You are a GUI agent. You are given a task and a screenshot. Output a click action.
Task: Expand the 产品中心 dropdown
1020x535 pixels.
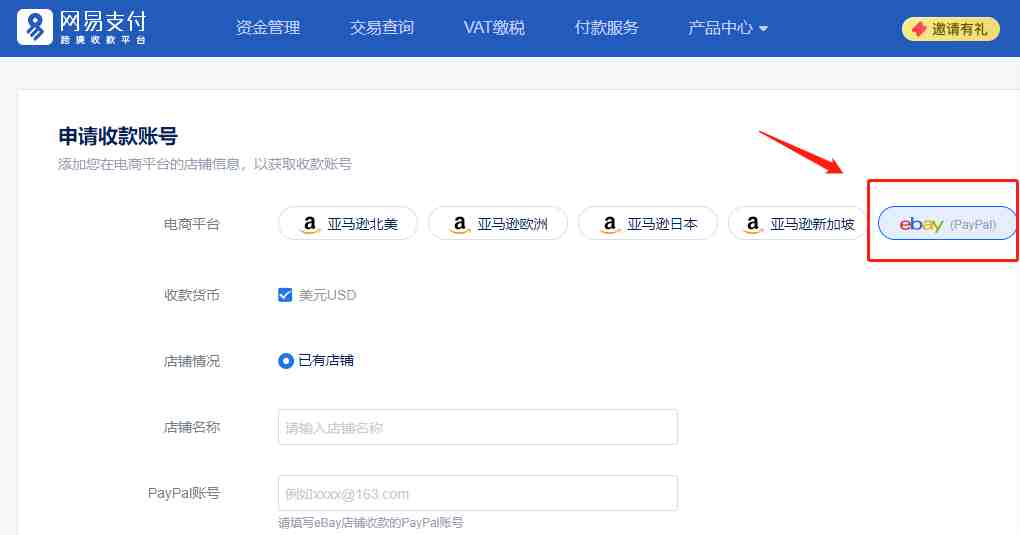coord(728,28)
